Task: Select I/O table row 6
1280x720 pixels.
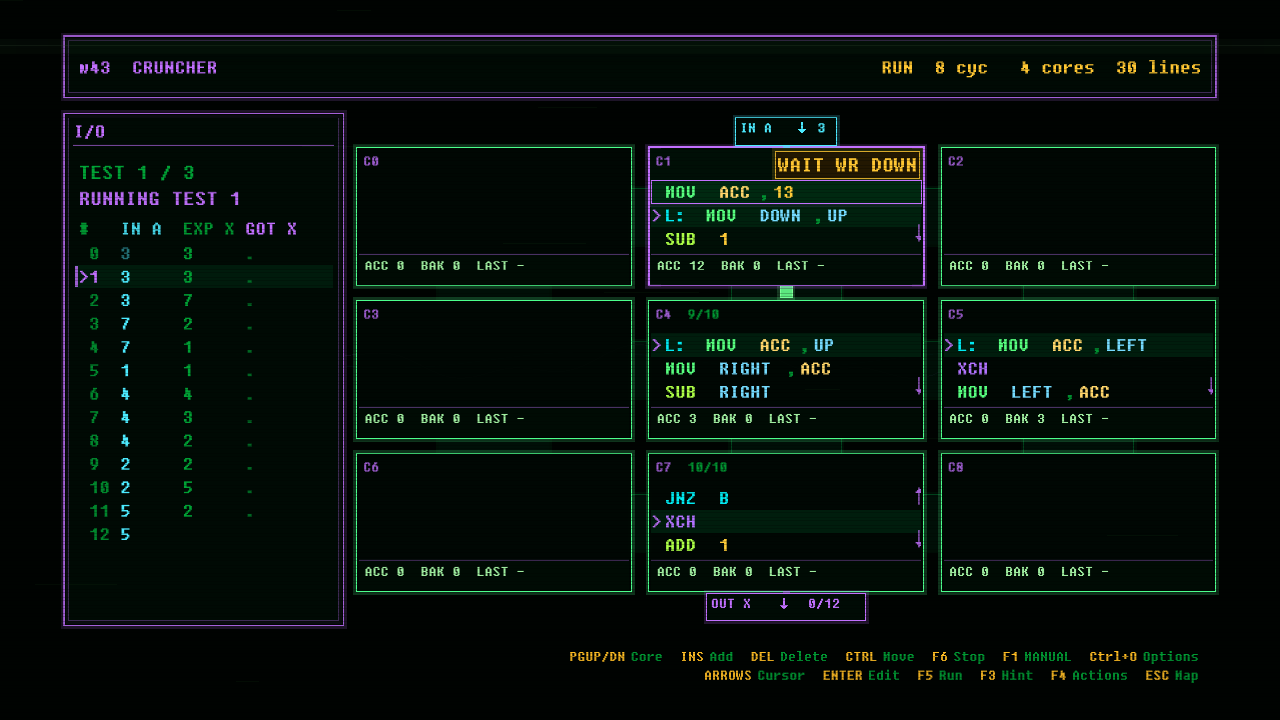Action: (x=204, y=394)
